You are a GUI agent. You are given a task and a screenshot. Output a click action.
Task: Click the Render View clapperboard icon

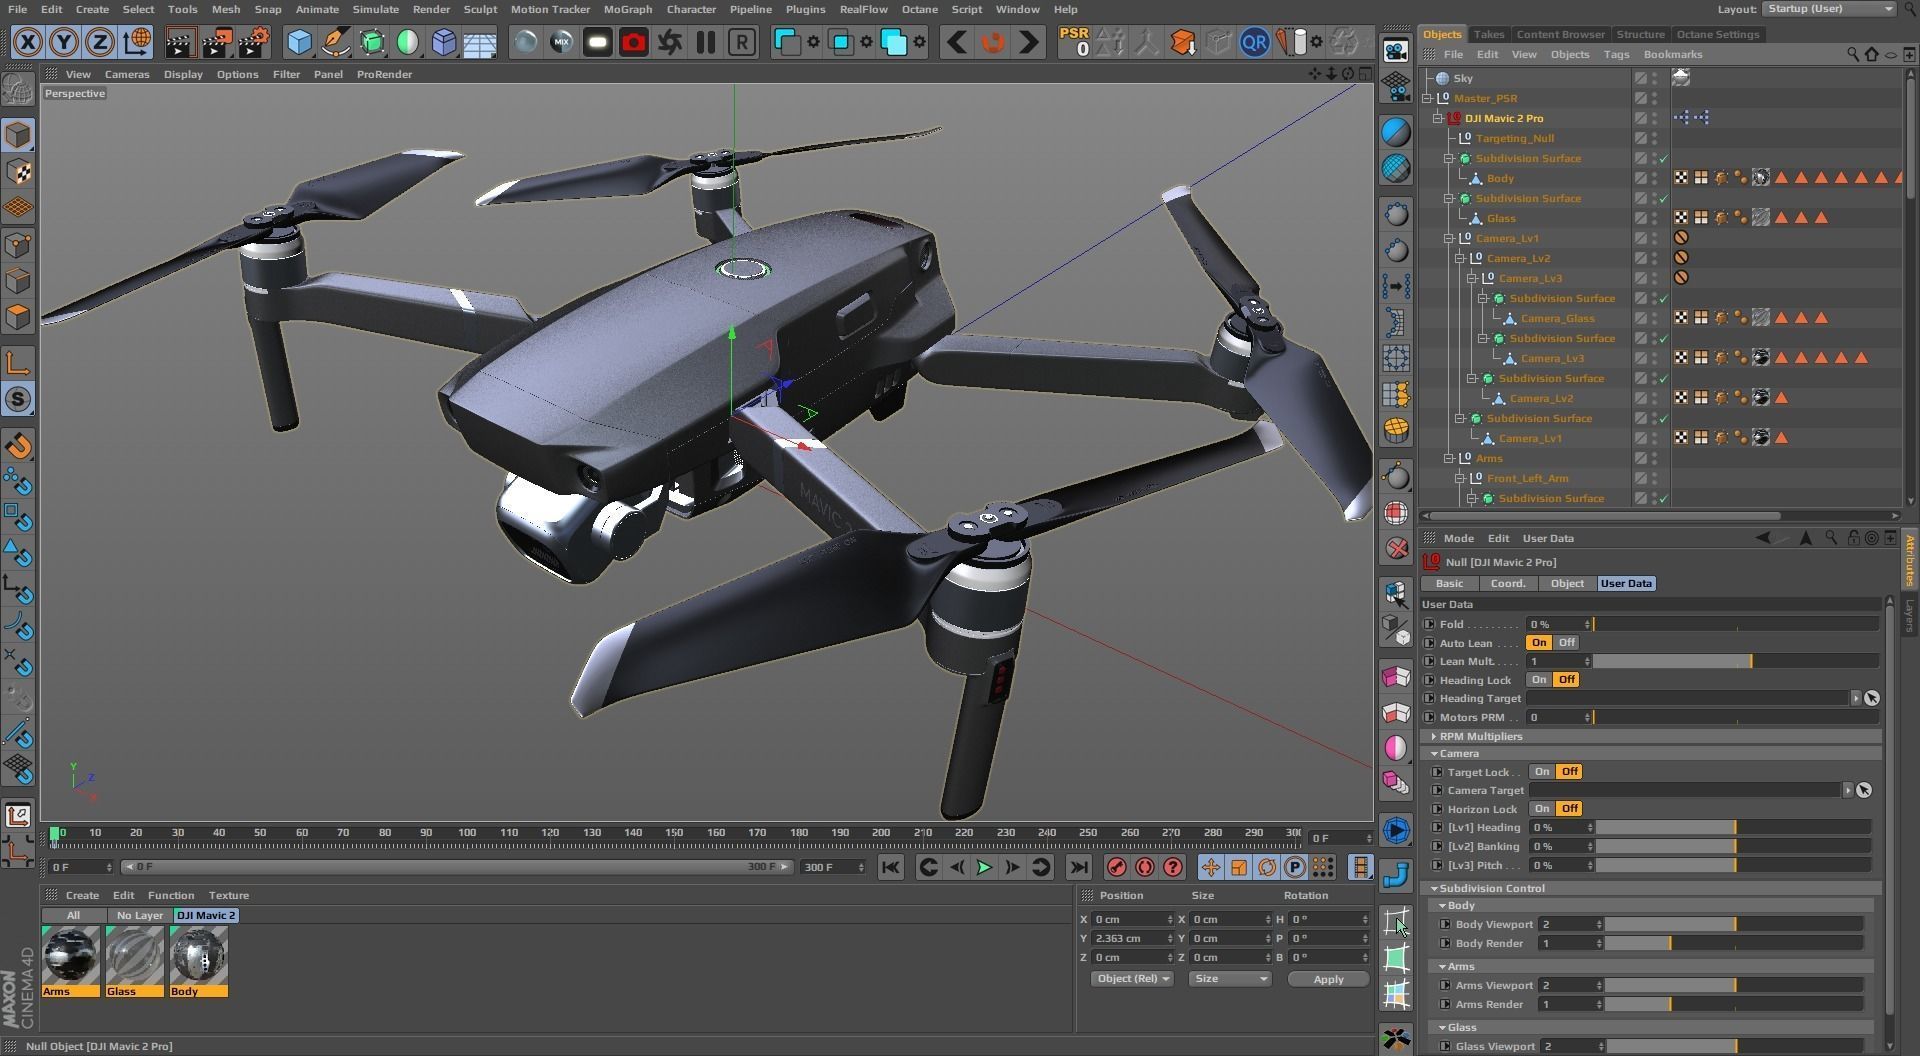coord(180,42)
